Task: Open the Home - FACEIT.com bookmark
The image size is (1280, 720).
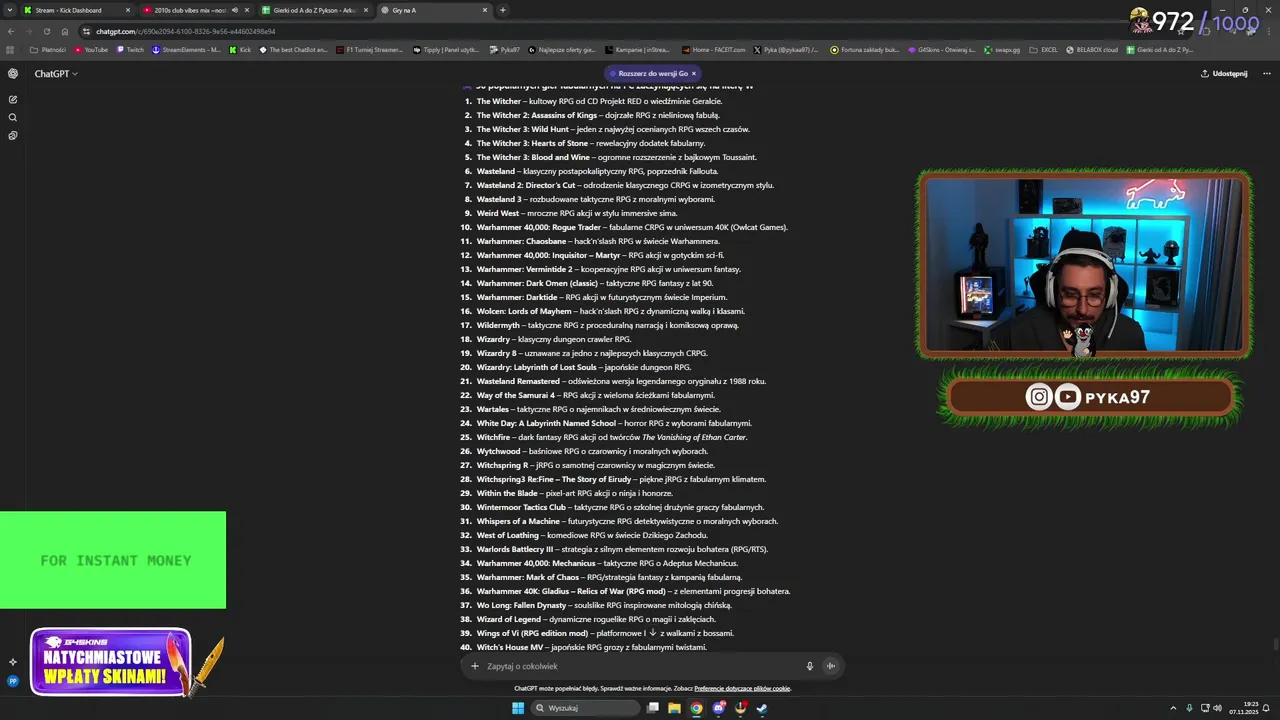Action: [713, 49]
